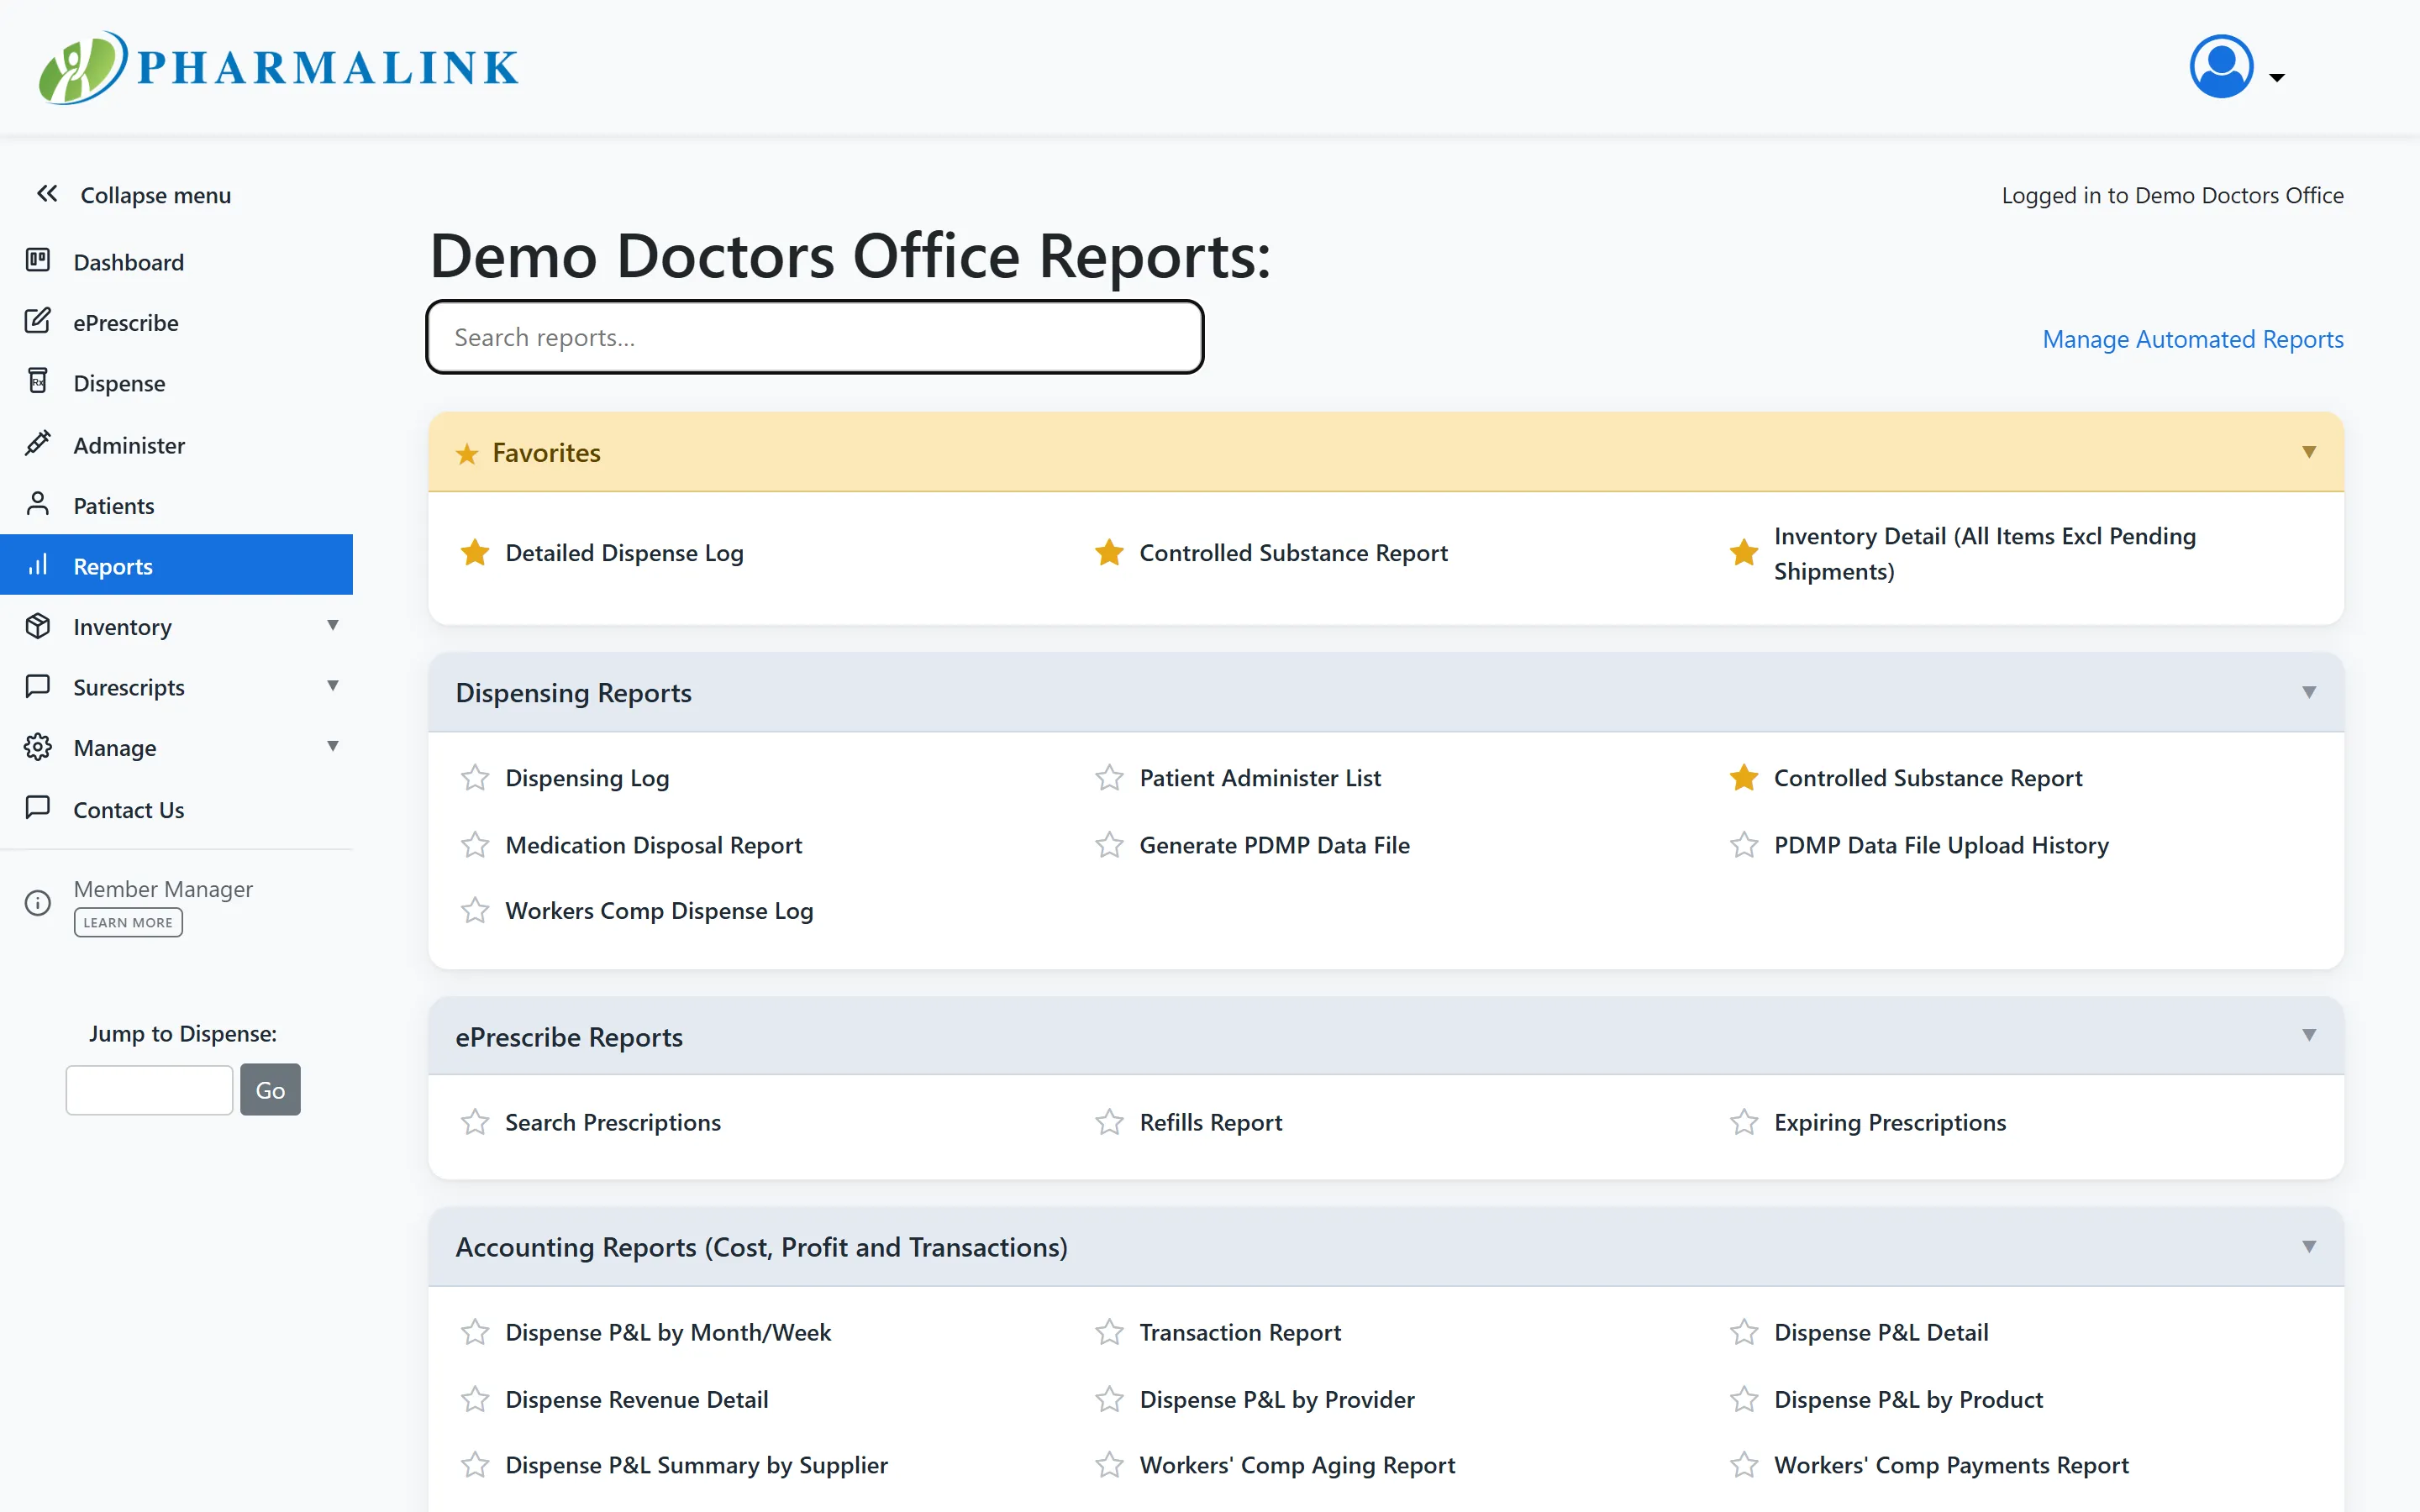Select Administer in the sidebar
This screenshot has height=1512, width=2420.
[x=129, y=445]
